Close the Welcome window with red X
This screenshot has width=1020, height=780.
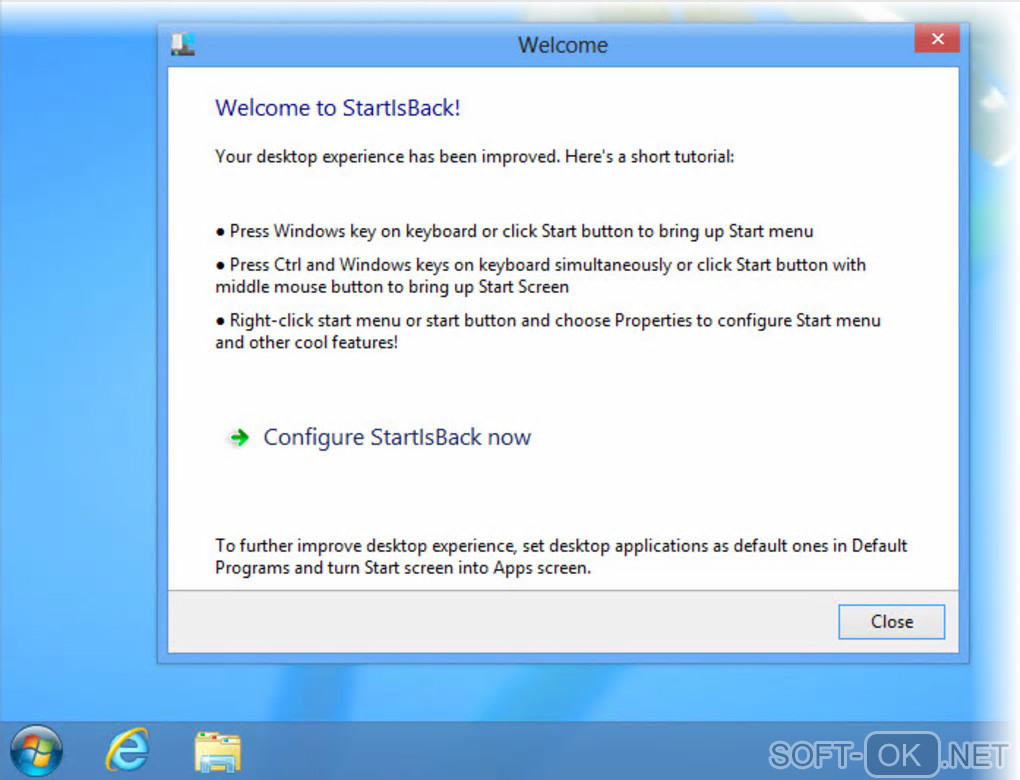[937, 39]
